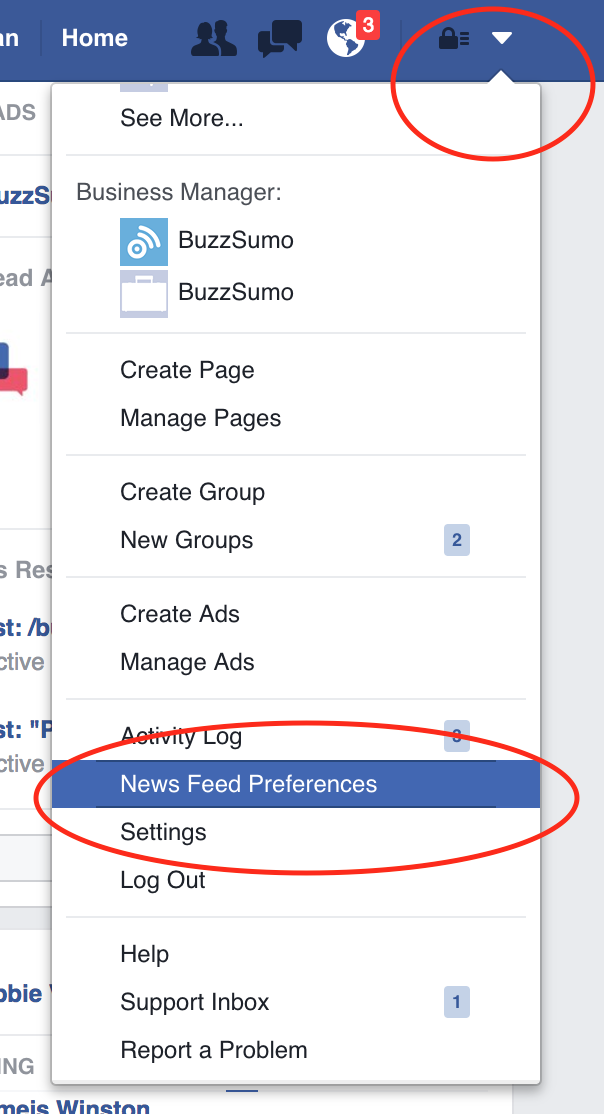Screen dimensions: 604x1114
Task: Select Report a Problem
Action: pos(214,1050)
